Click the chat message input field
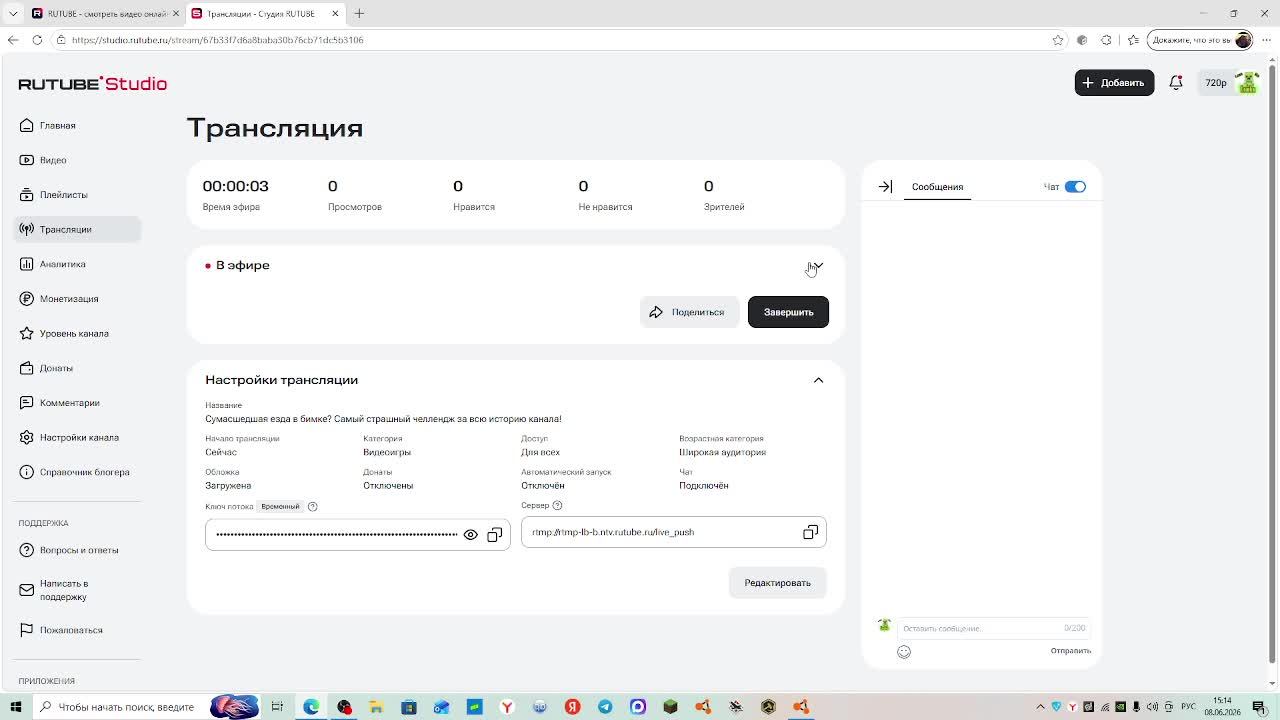Image resolution: width=1280 pixels, height=720 pixels. point(993,628)
